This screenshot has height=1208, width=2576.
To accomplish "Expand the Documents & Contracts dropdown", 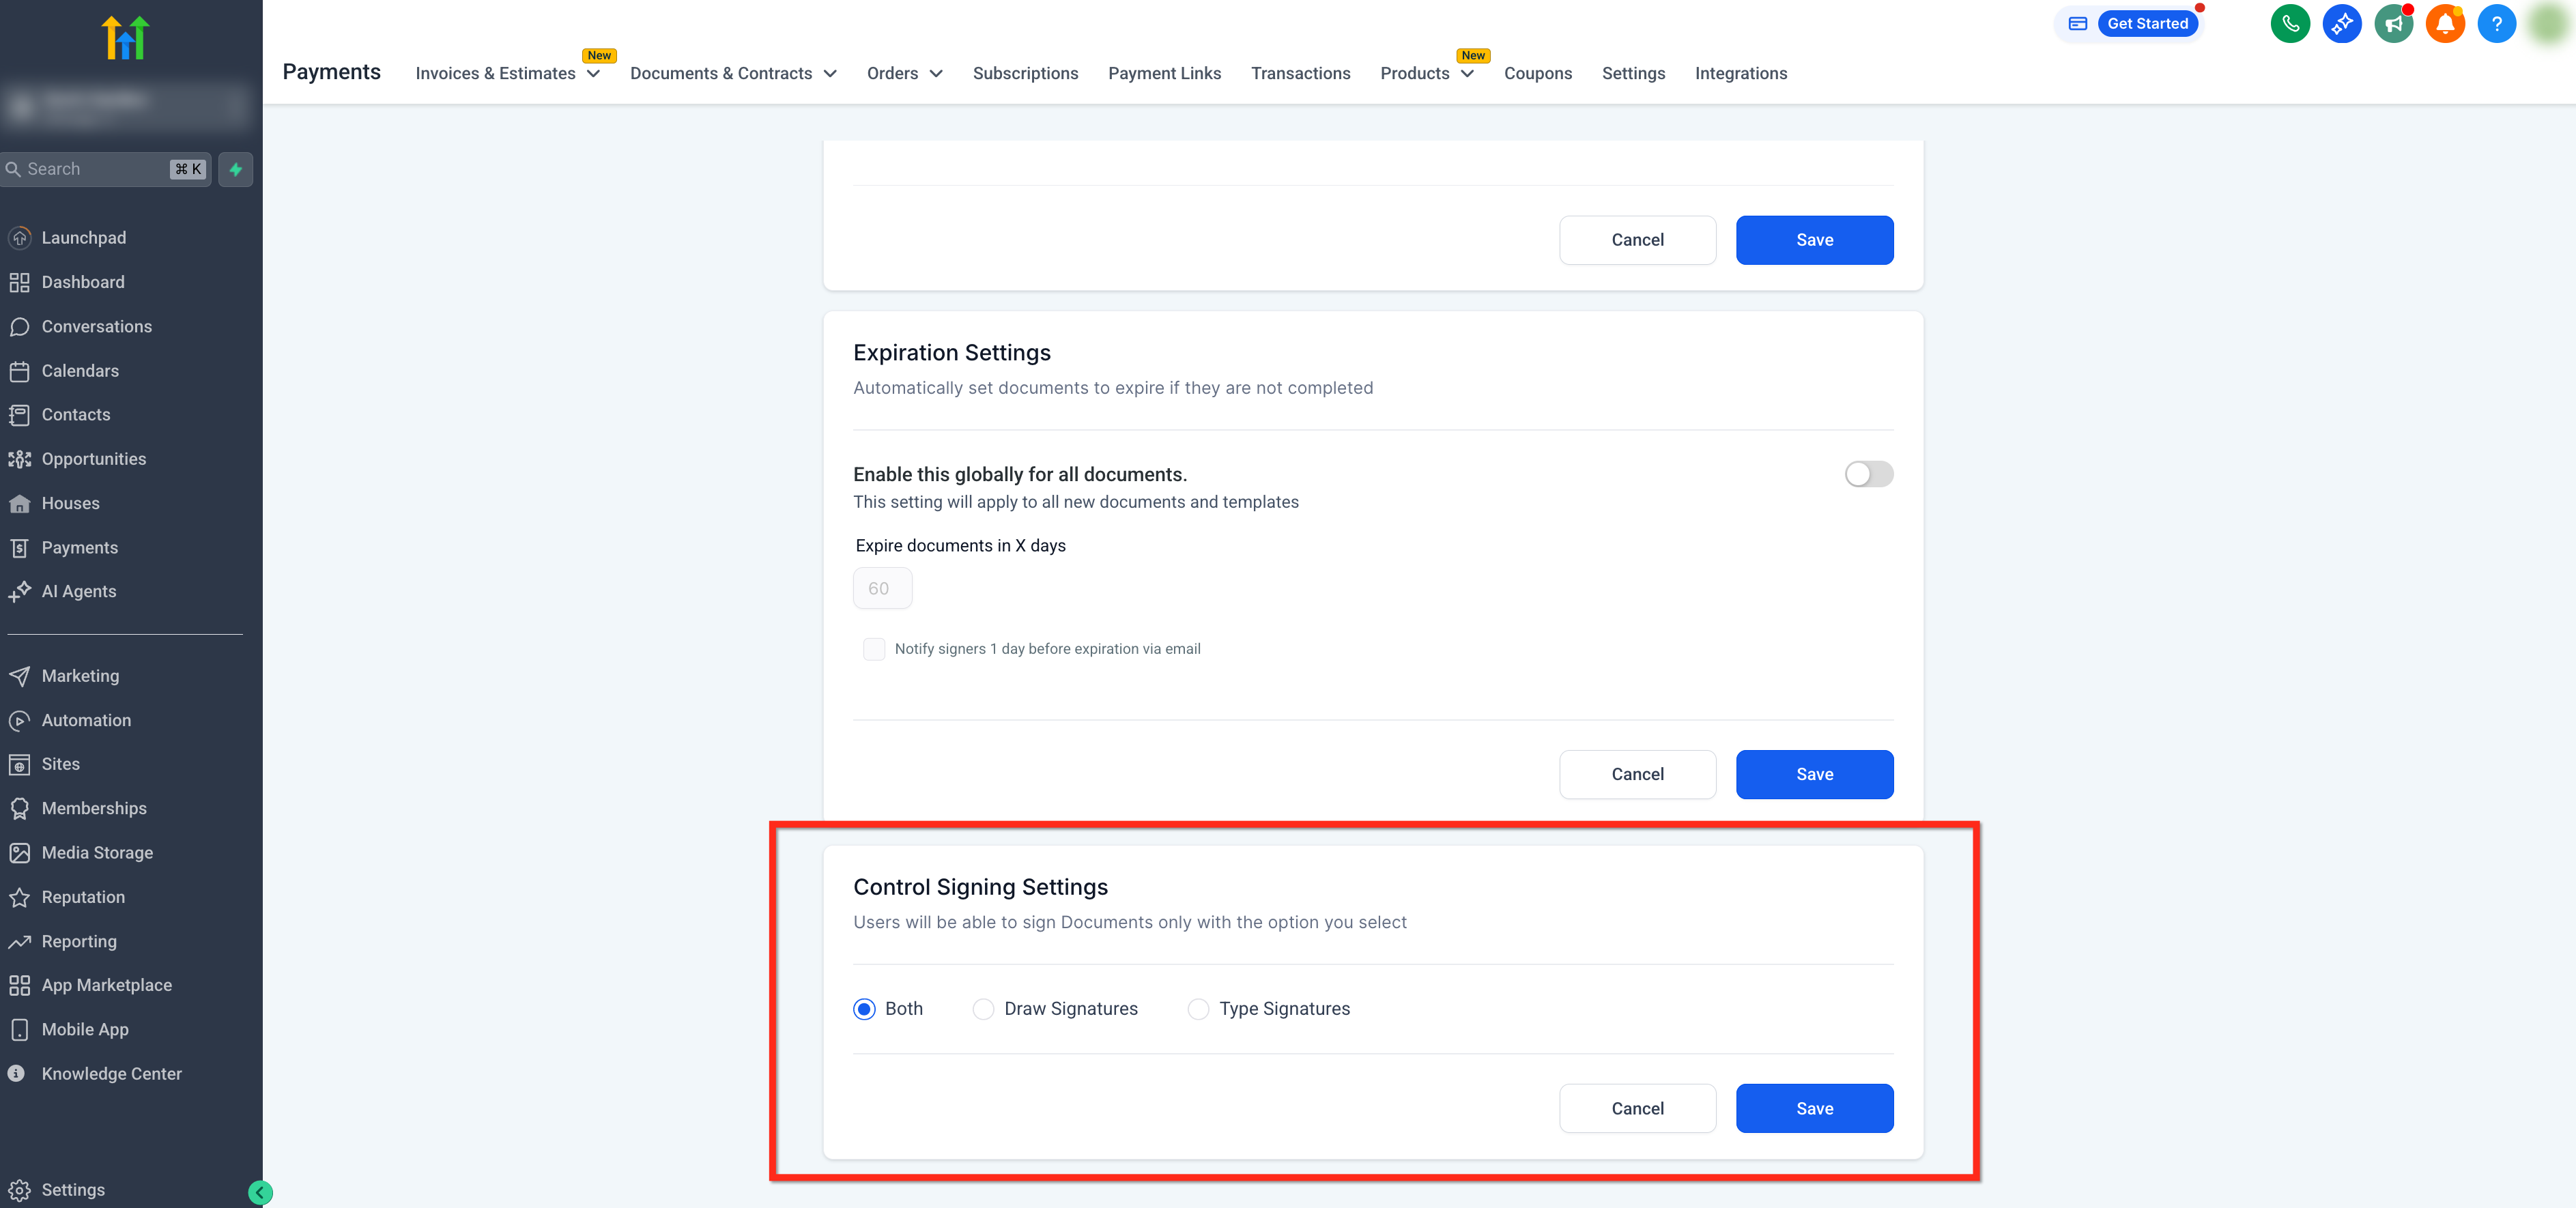I will pyautogui.click(x=733, y=73).
